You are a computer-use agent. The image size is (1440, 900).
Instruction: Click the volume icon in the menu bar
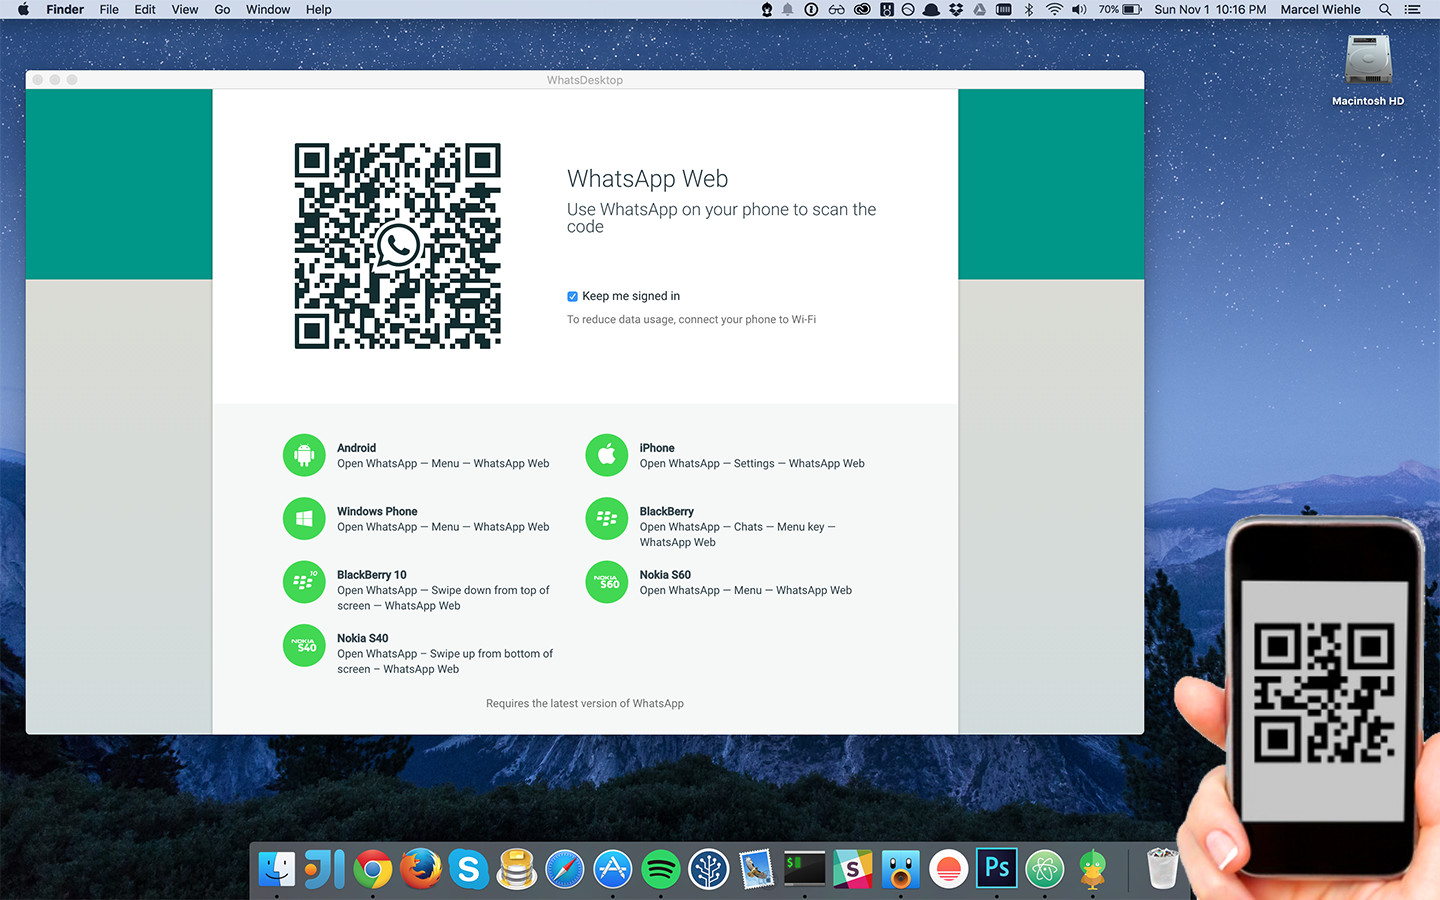pos(1079,9)
